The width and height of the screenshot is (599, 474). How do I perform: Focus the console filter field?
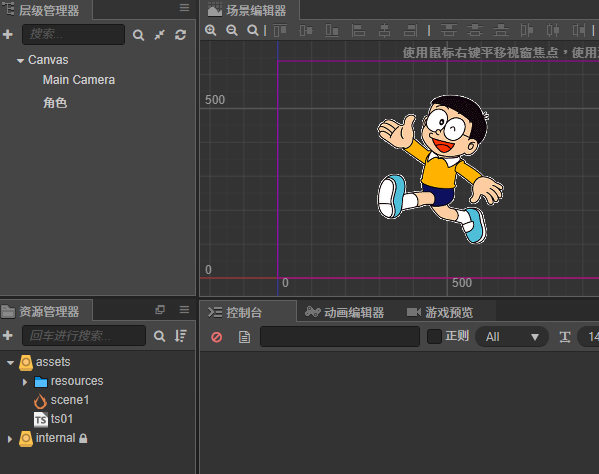(x=340, y=336)
